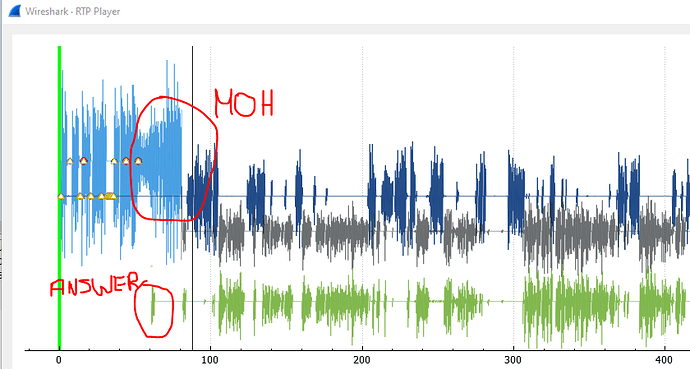Click the red MOH annotation text
The image size is (690, 369).
tap(244, 103)
